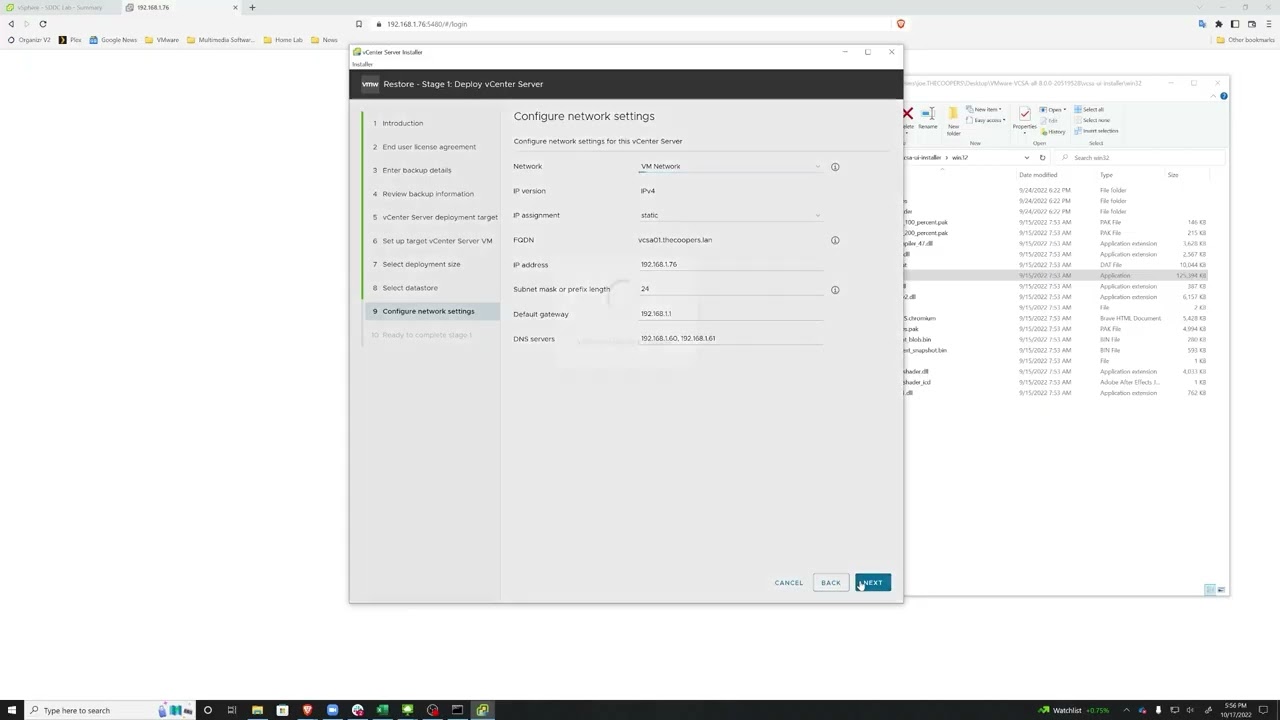Click Select all in File Explorer ribbon

pyautogui.click(x=1089, y=109)
